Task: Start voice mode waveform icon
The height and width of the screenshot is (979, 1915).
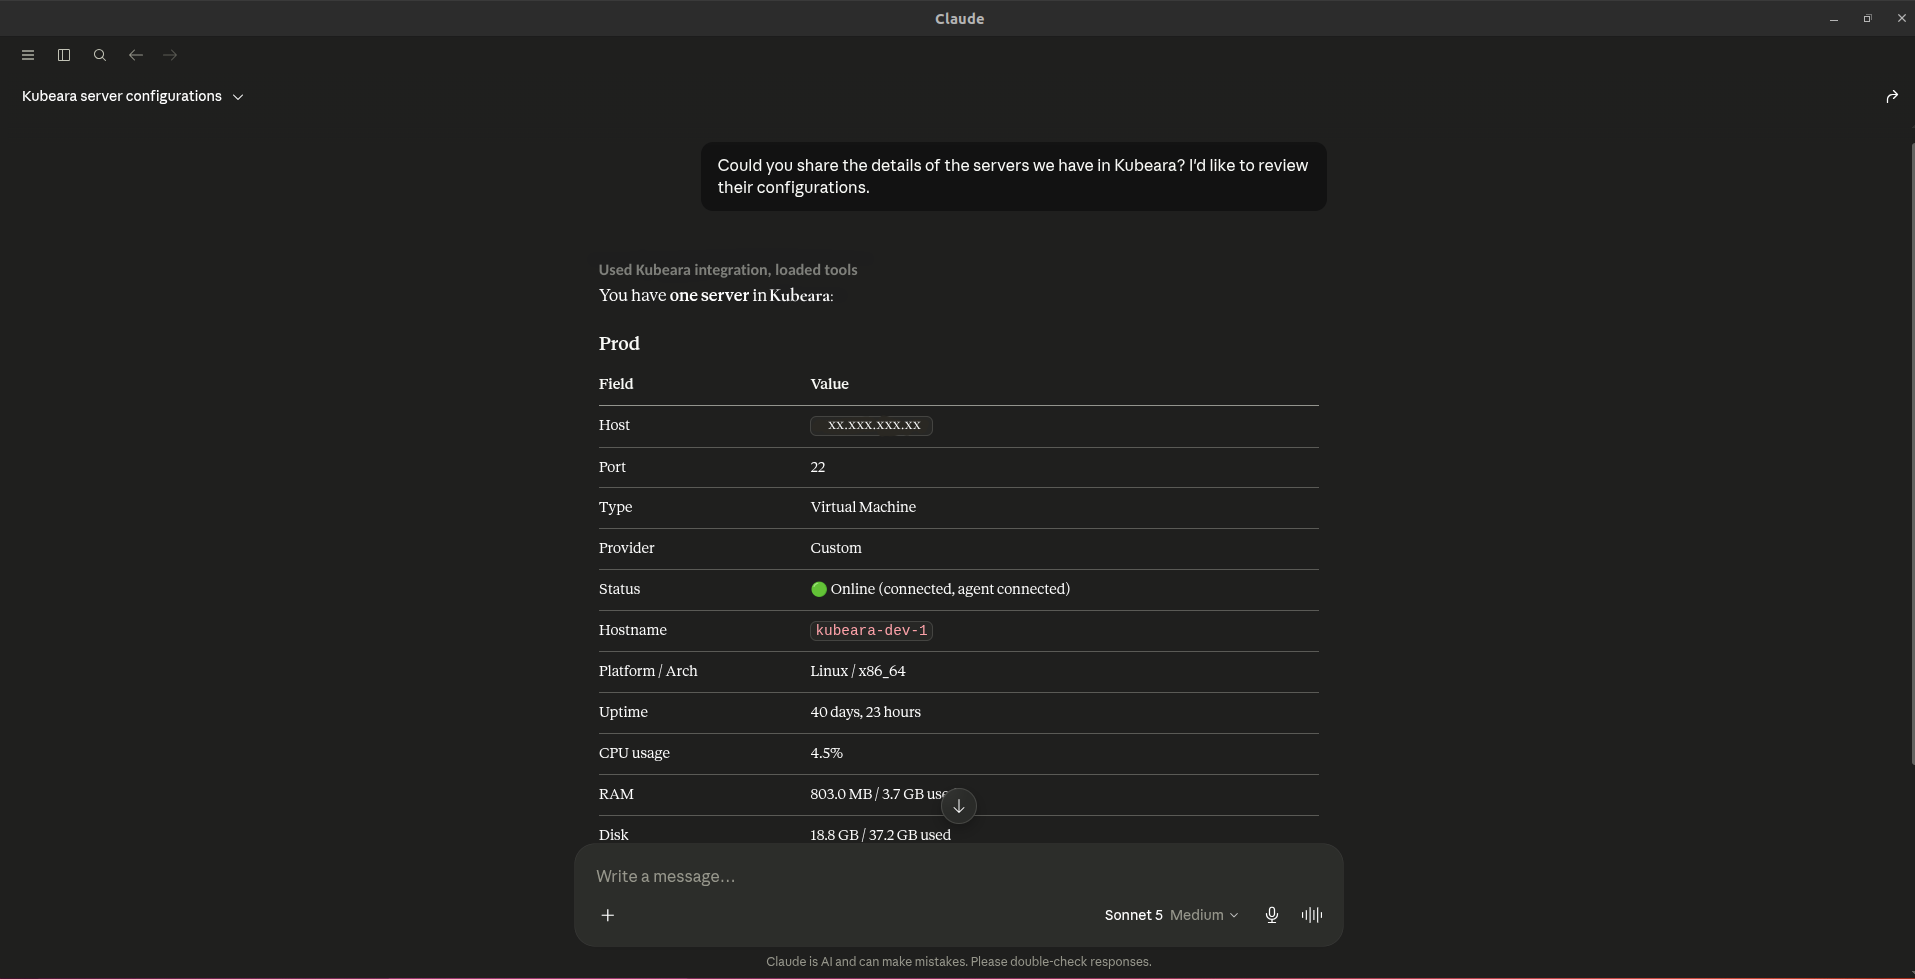Action: [x=1312, y=915]
